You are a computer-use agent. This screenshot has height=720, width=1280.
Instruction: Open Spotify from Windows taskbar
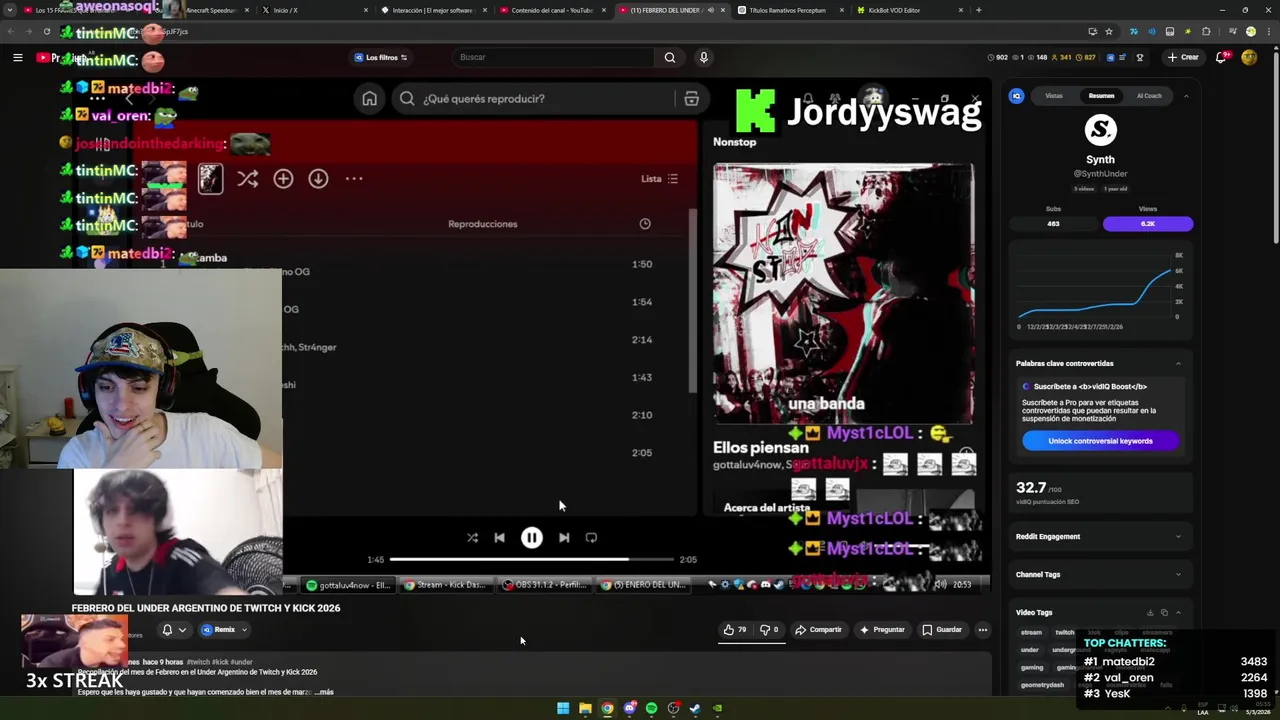[651, 708]
